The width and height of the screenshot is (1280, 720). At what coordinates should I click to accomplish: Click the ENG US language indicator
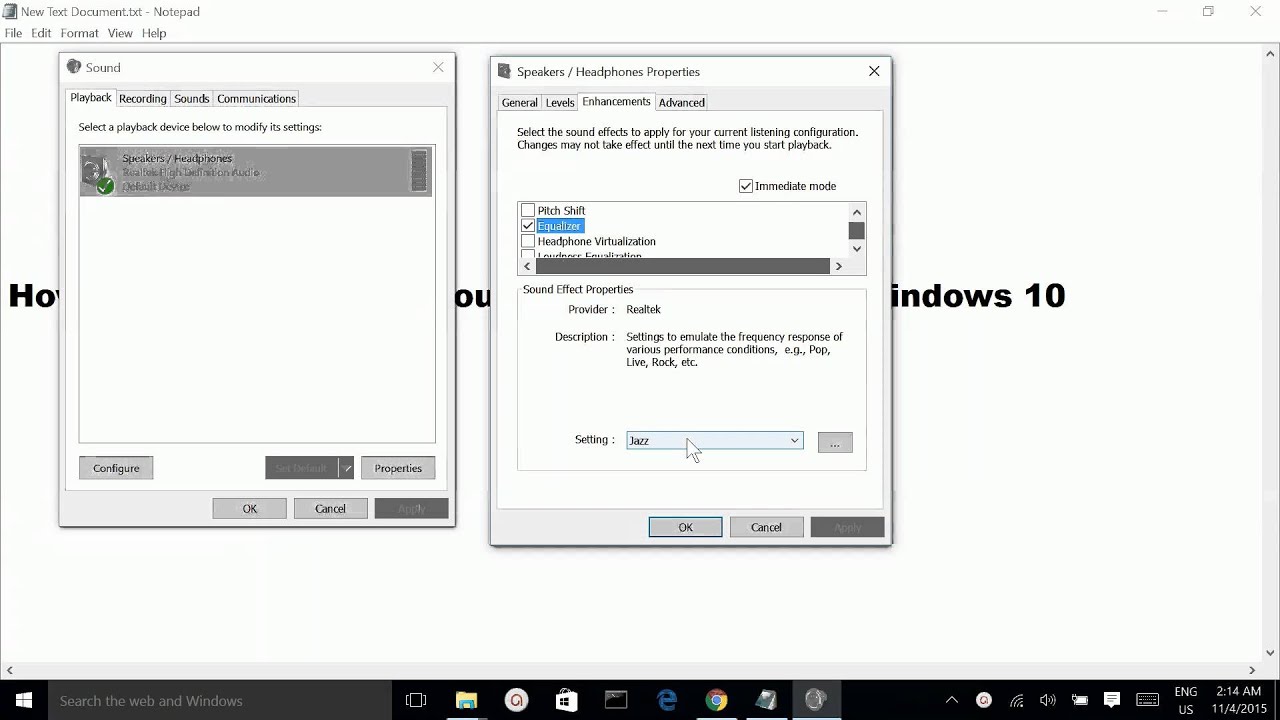point(1186,700)
